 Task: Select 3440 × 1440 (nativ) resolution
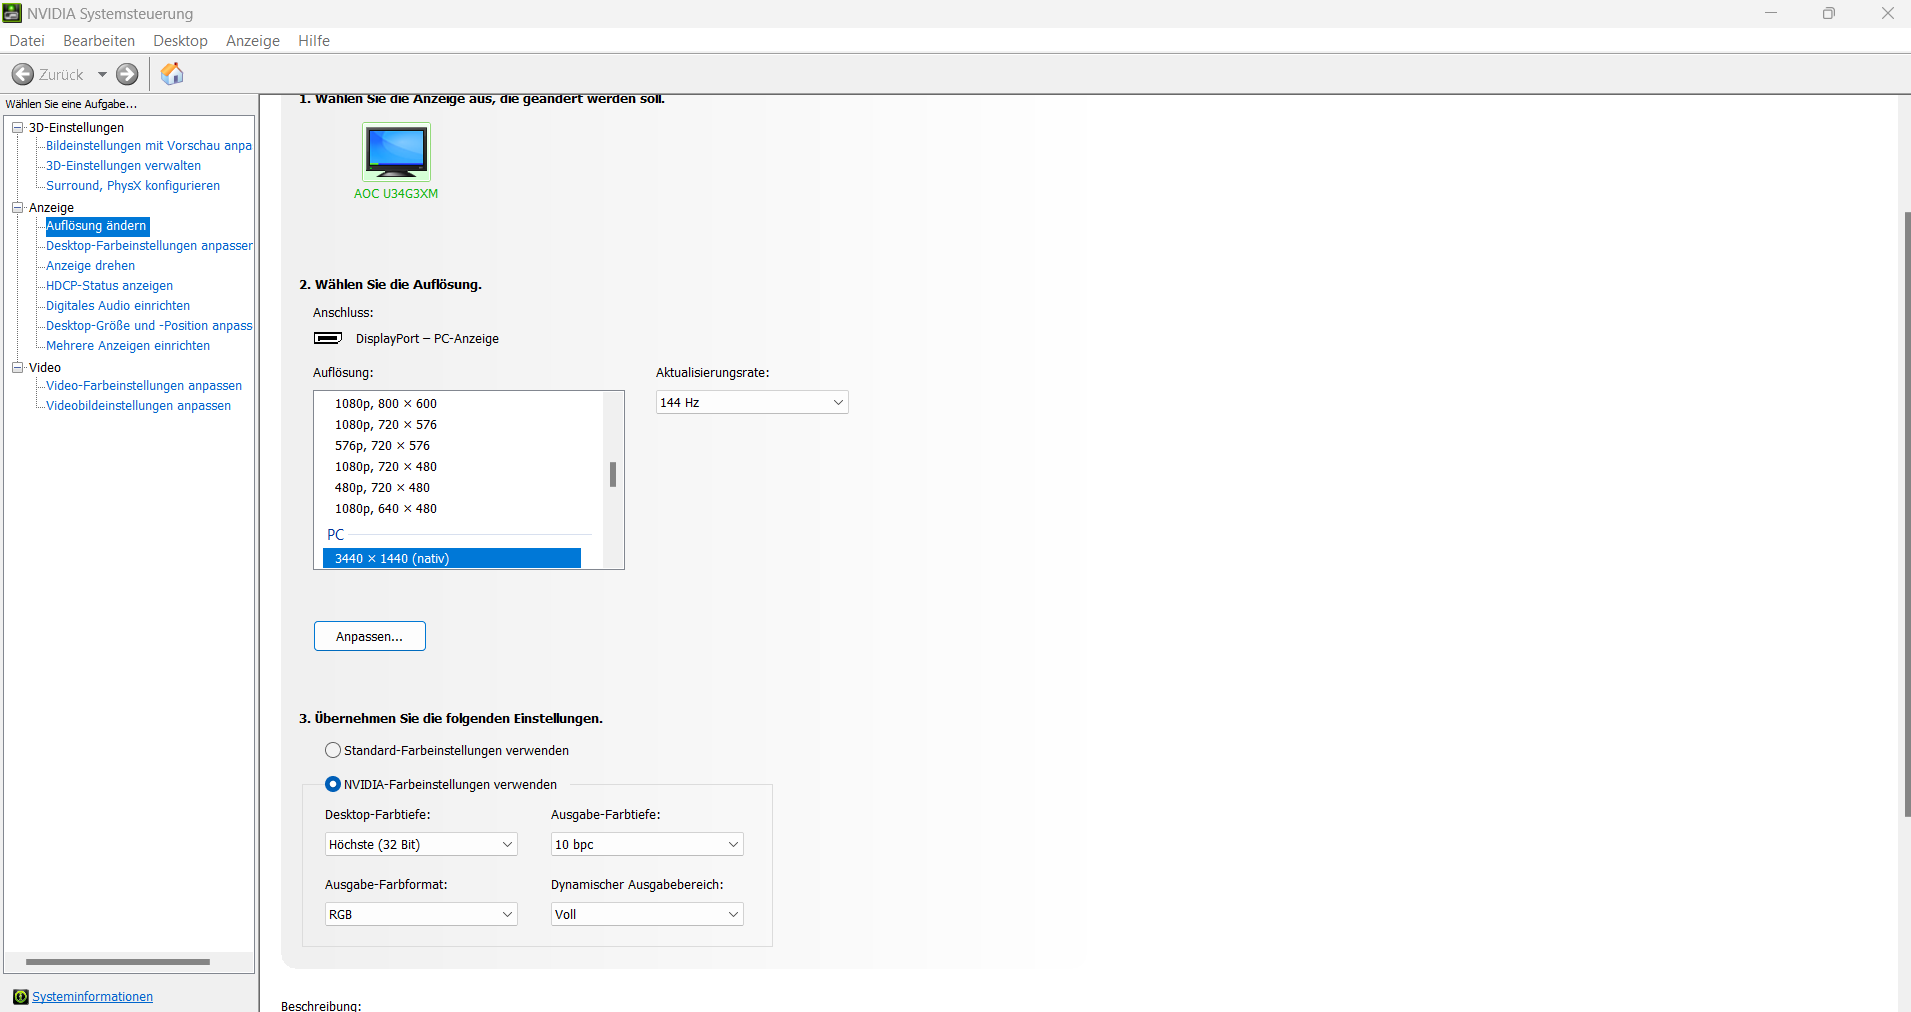452,559
